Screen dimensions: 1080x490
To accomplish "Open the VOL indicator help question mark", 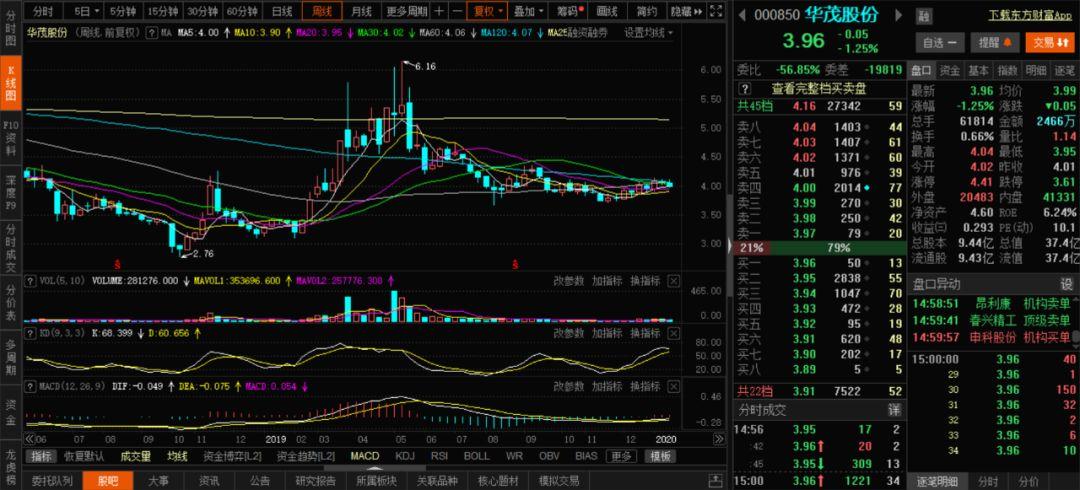I will (x=30, y=280).
